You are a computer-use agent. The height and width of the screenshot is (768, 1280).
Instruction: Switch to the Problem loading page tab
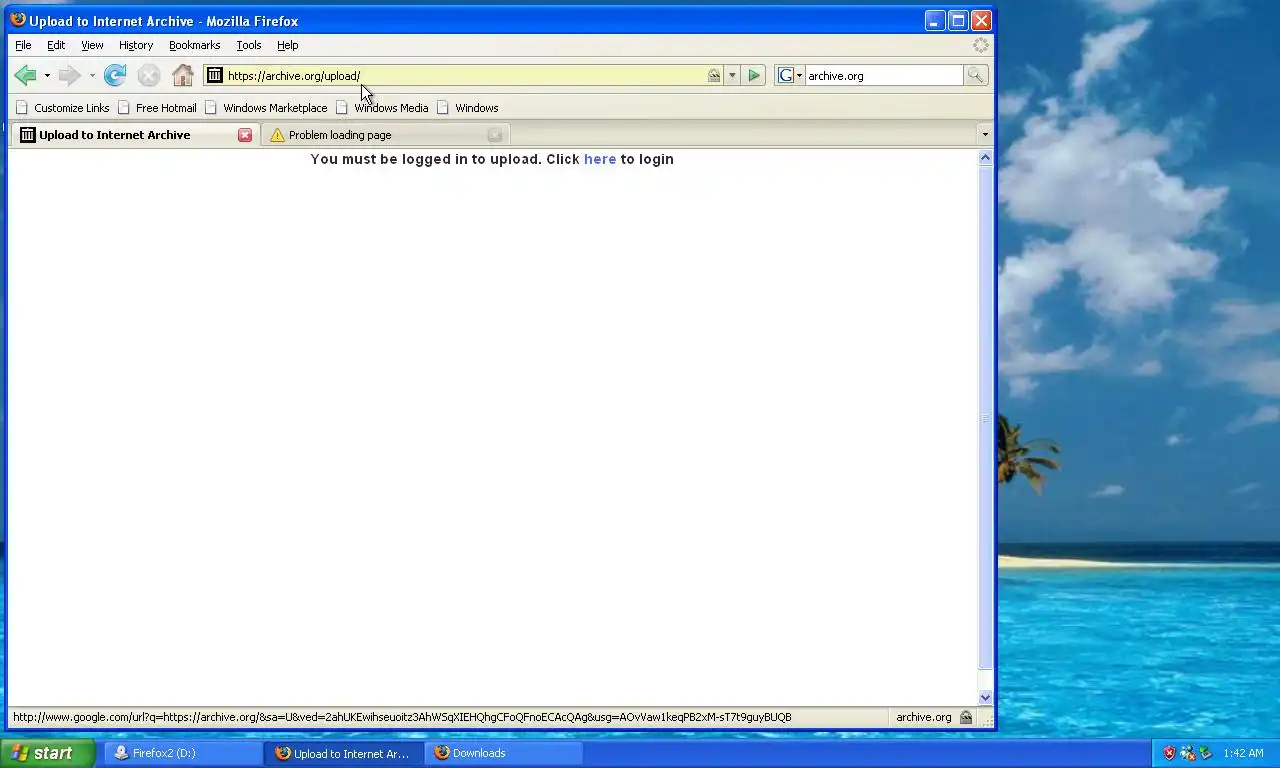click(x=385, y=135)
